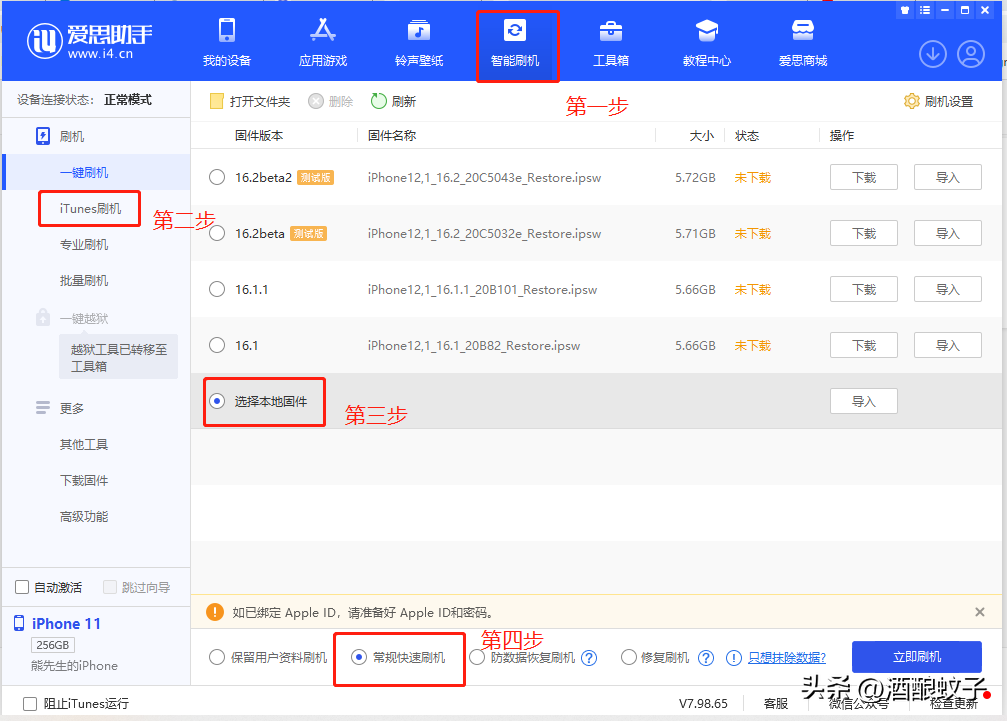Select firmware 16.2beta2 radio button
Viewport: 1007px width, 721px height.
point(217,177)
